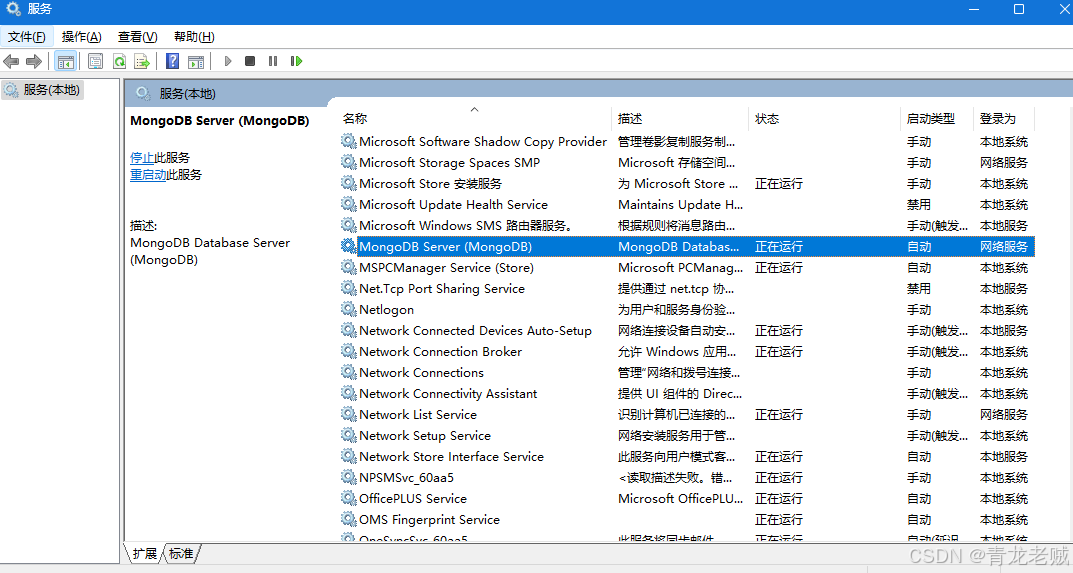Image resolution: width=1073 pixels, height=573 pixels.
Task: Click gear icon of MongoDB Server row
Action: coord(349,246)
